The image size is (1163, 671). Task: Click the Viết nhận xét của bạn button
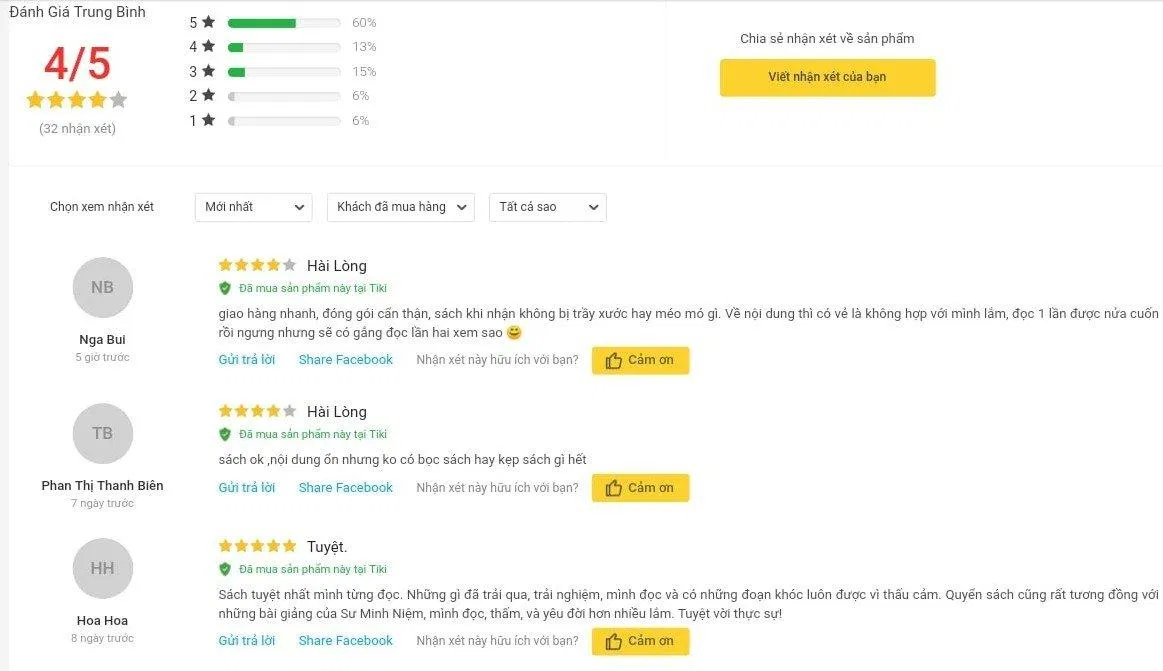point(827,77)
